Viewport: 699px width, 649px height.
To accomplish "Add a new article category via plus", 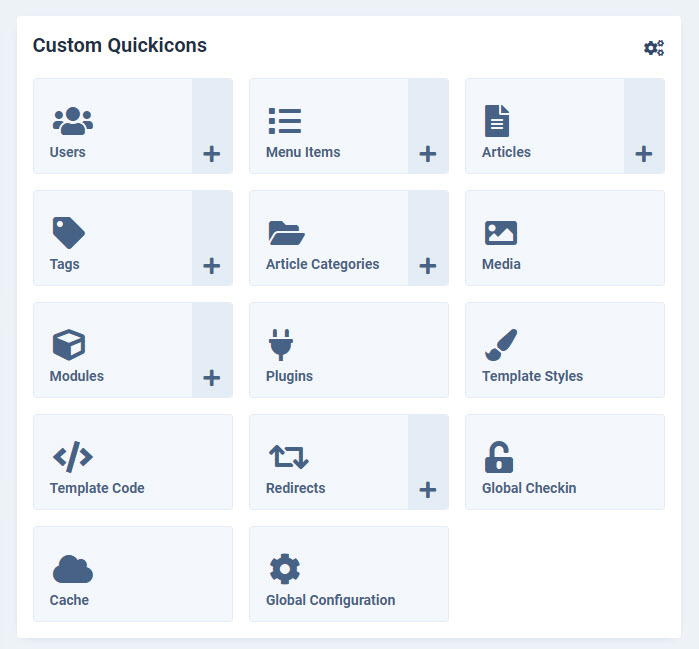I will click(x=428, y=266).
